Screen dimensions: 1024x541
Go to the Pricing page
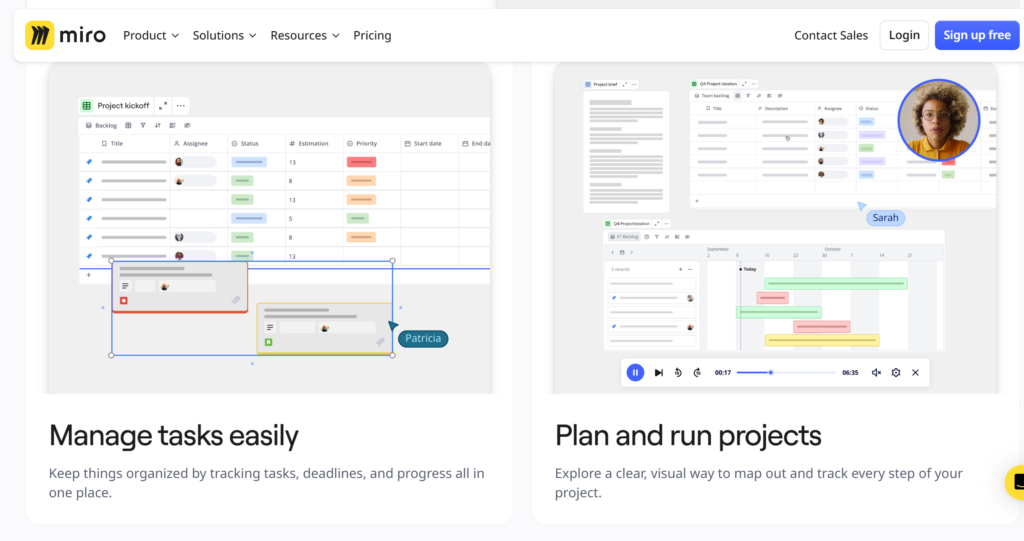pos(372,35)
